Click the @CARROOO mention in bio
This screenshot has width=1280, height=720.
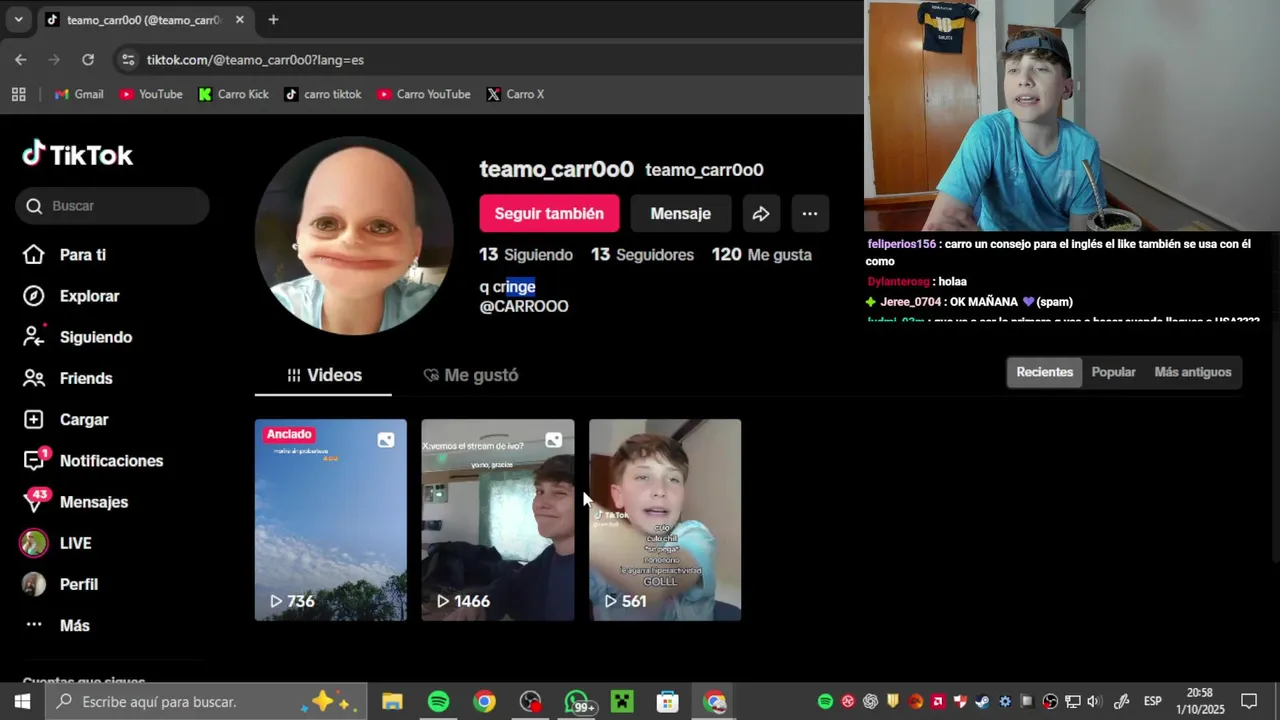(524, 306)
